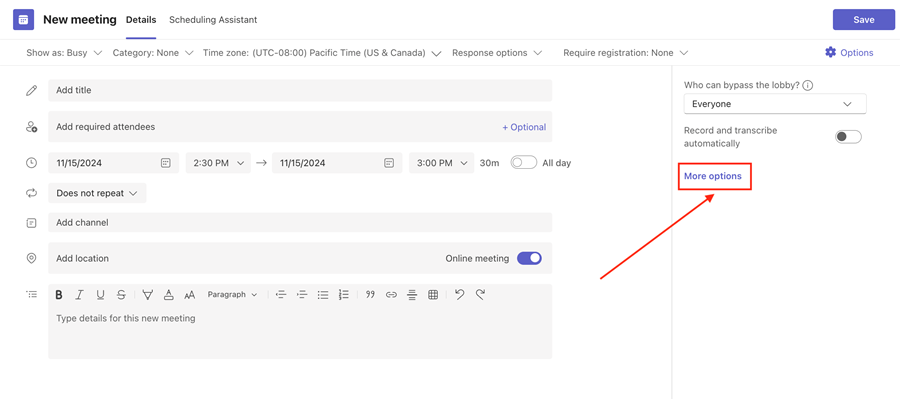
Task: Click the location pin icon
Action: (32, 258)
